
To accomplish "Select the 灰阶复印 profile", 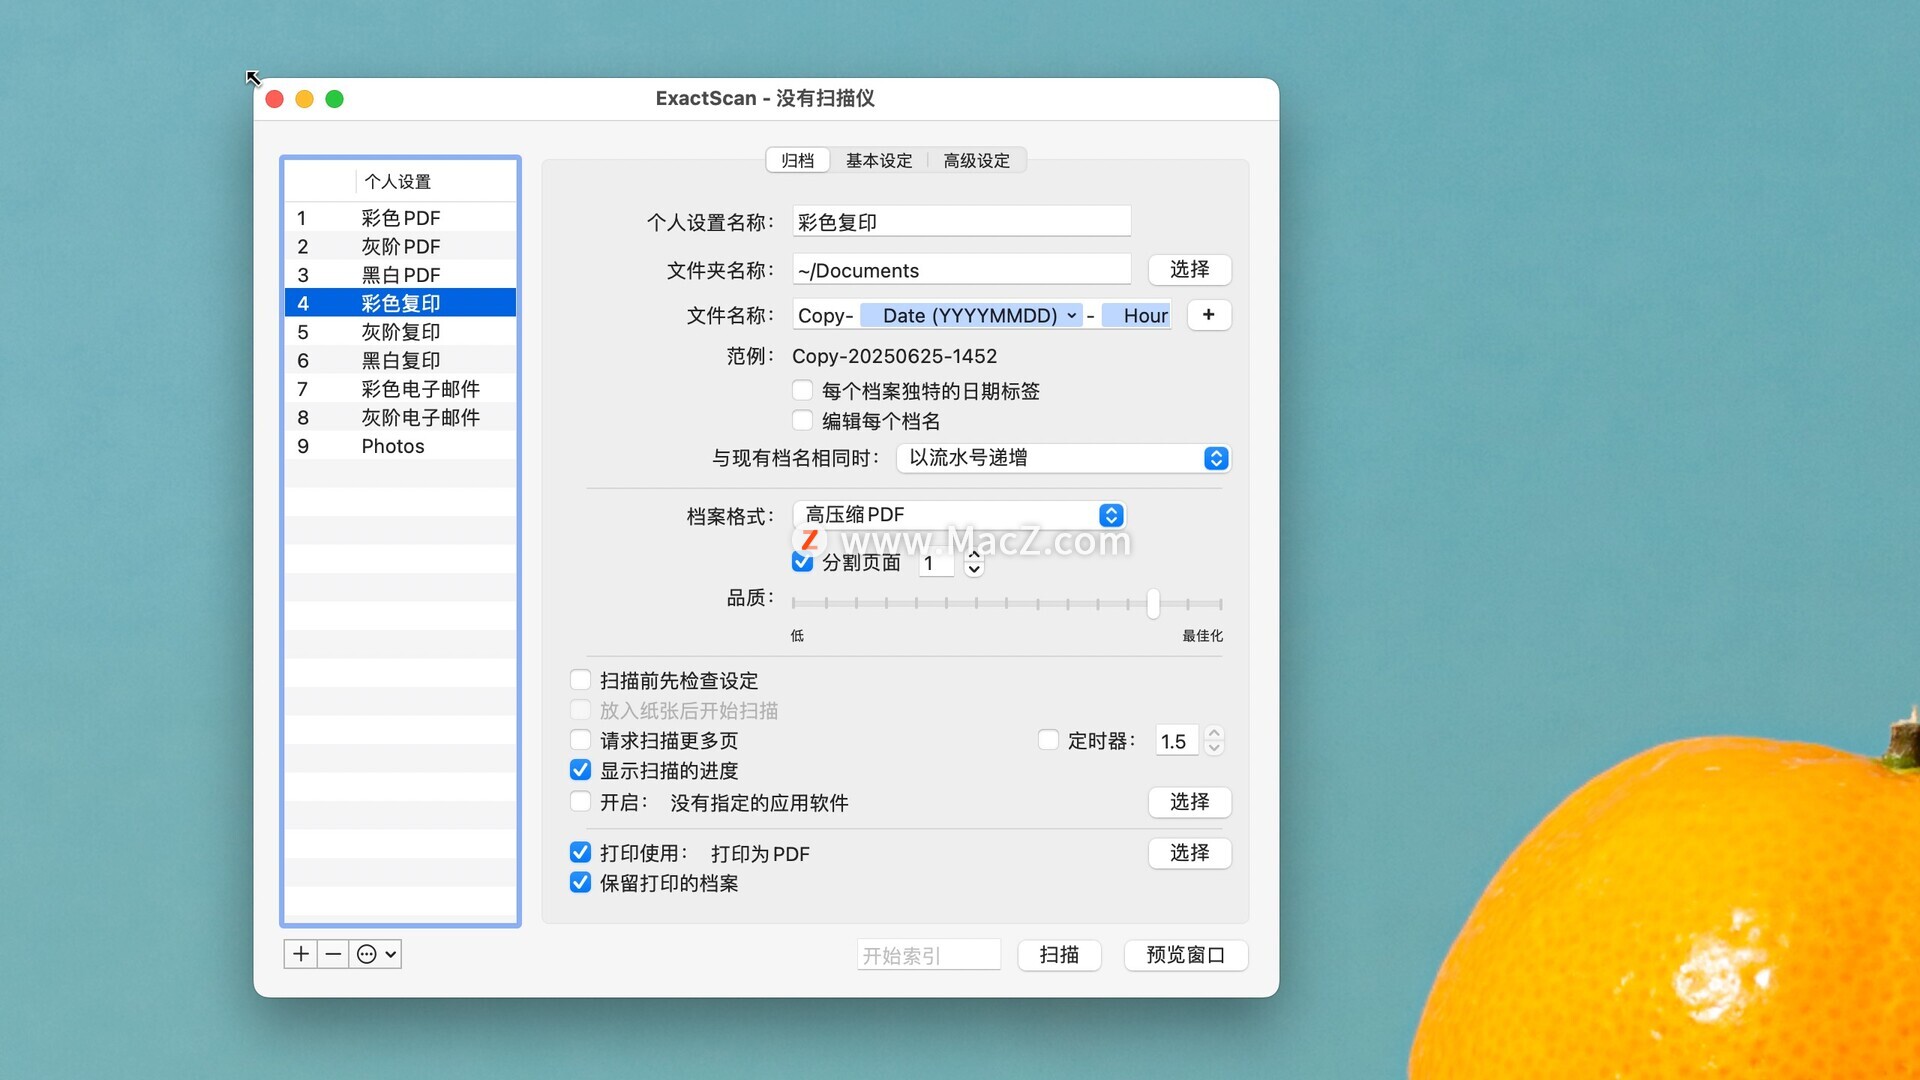I will pos(400,332).
